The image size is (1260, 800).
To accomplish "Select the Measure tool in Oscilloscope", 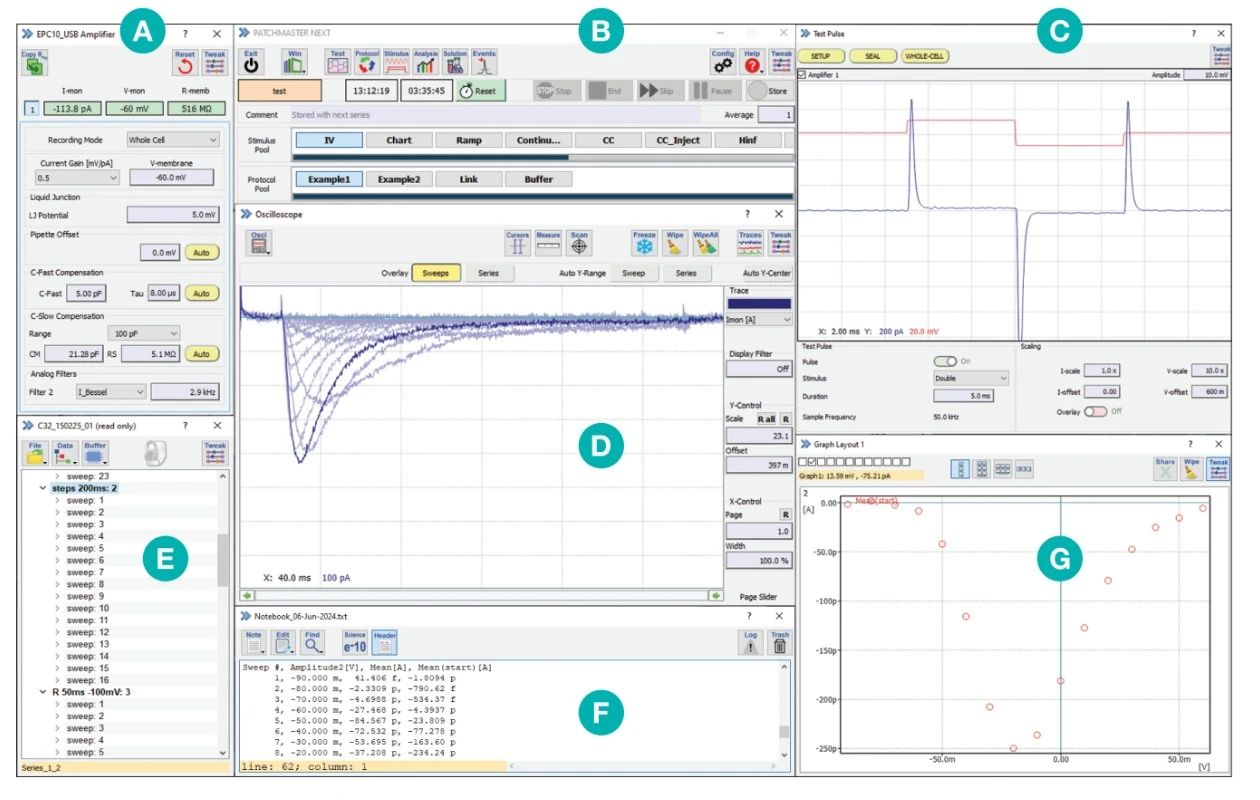I will coord(548,243).
